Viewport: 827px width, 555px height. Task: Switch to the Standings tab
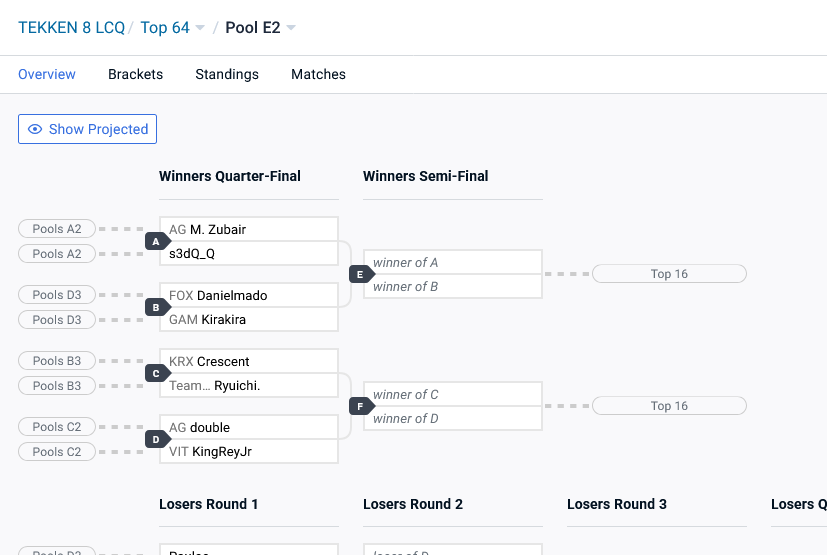point(227,74)
